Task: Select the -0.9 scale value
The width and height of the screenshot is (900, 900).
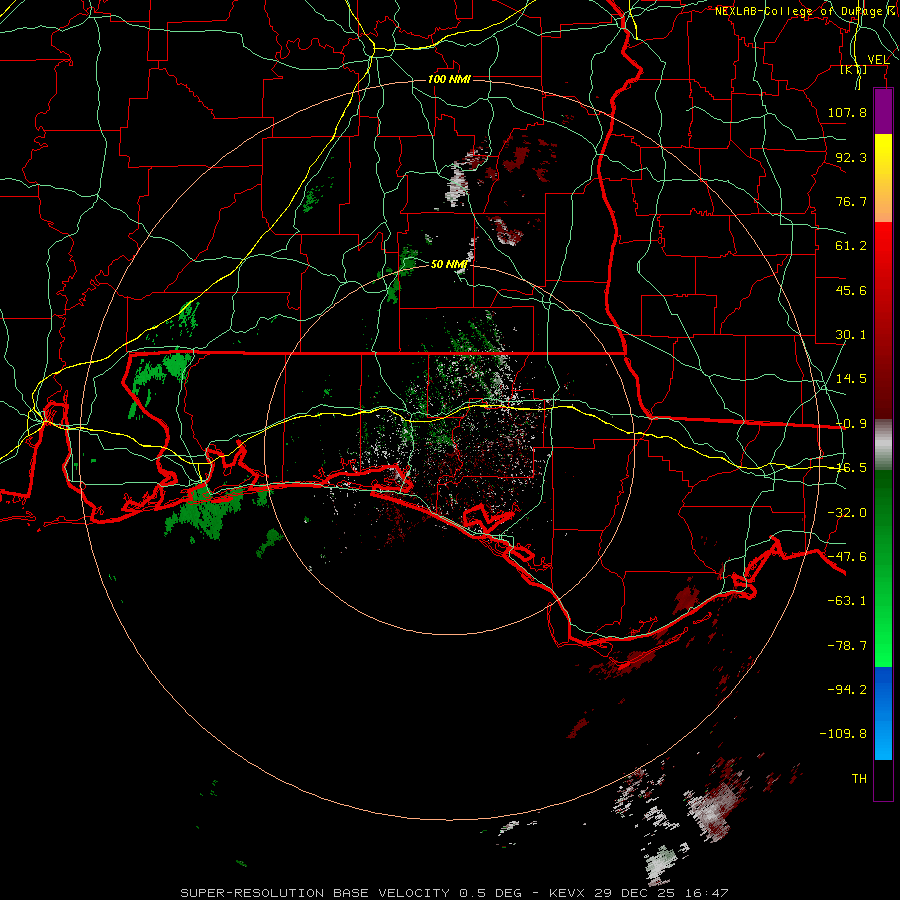Action: click(x=851, y=424)
